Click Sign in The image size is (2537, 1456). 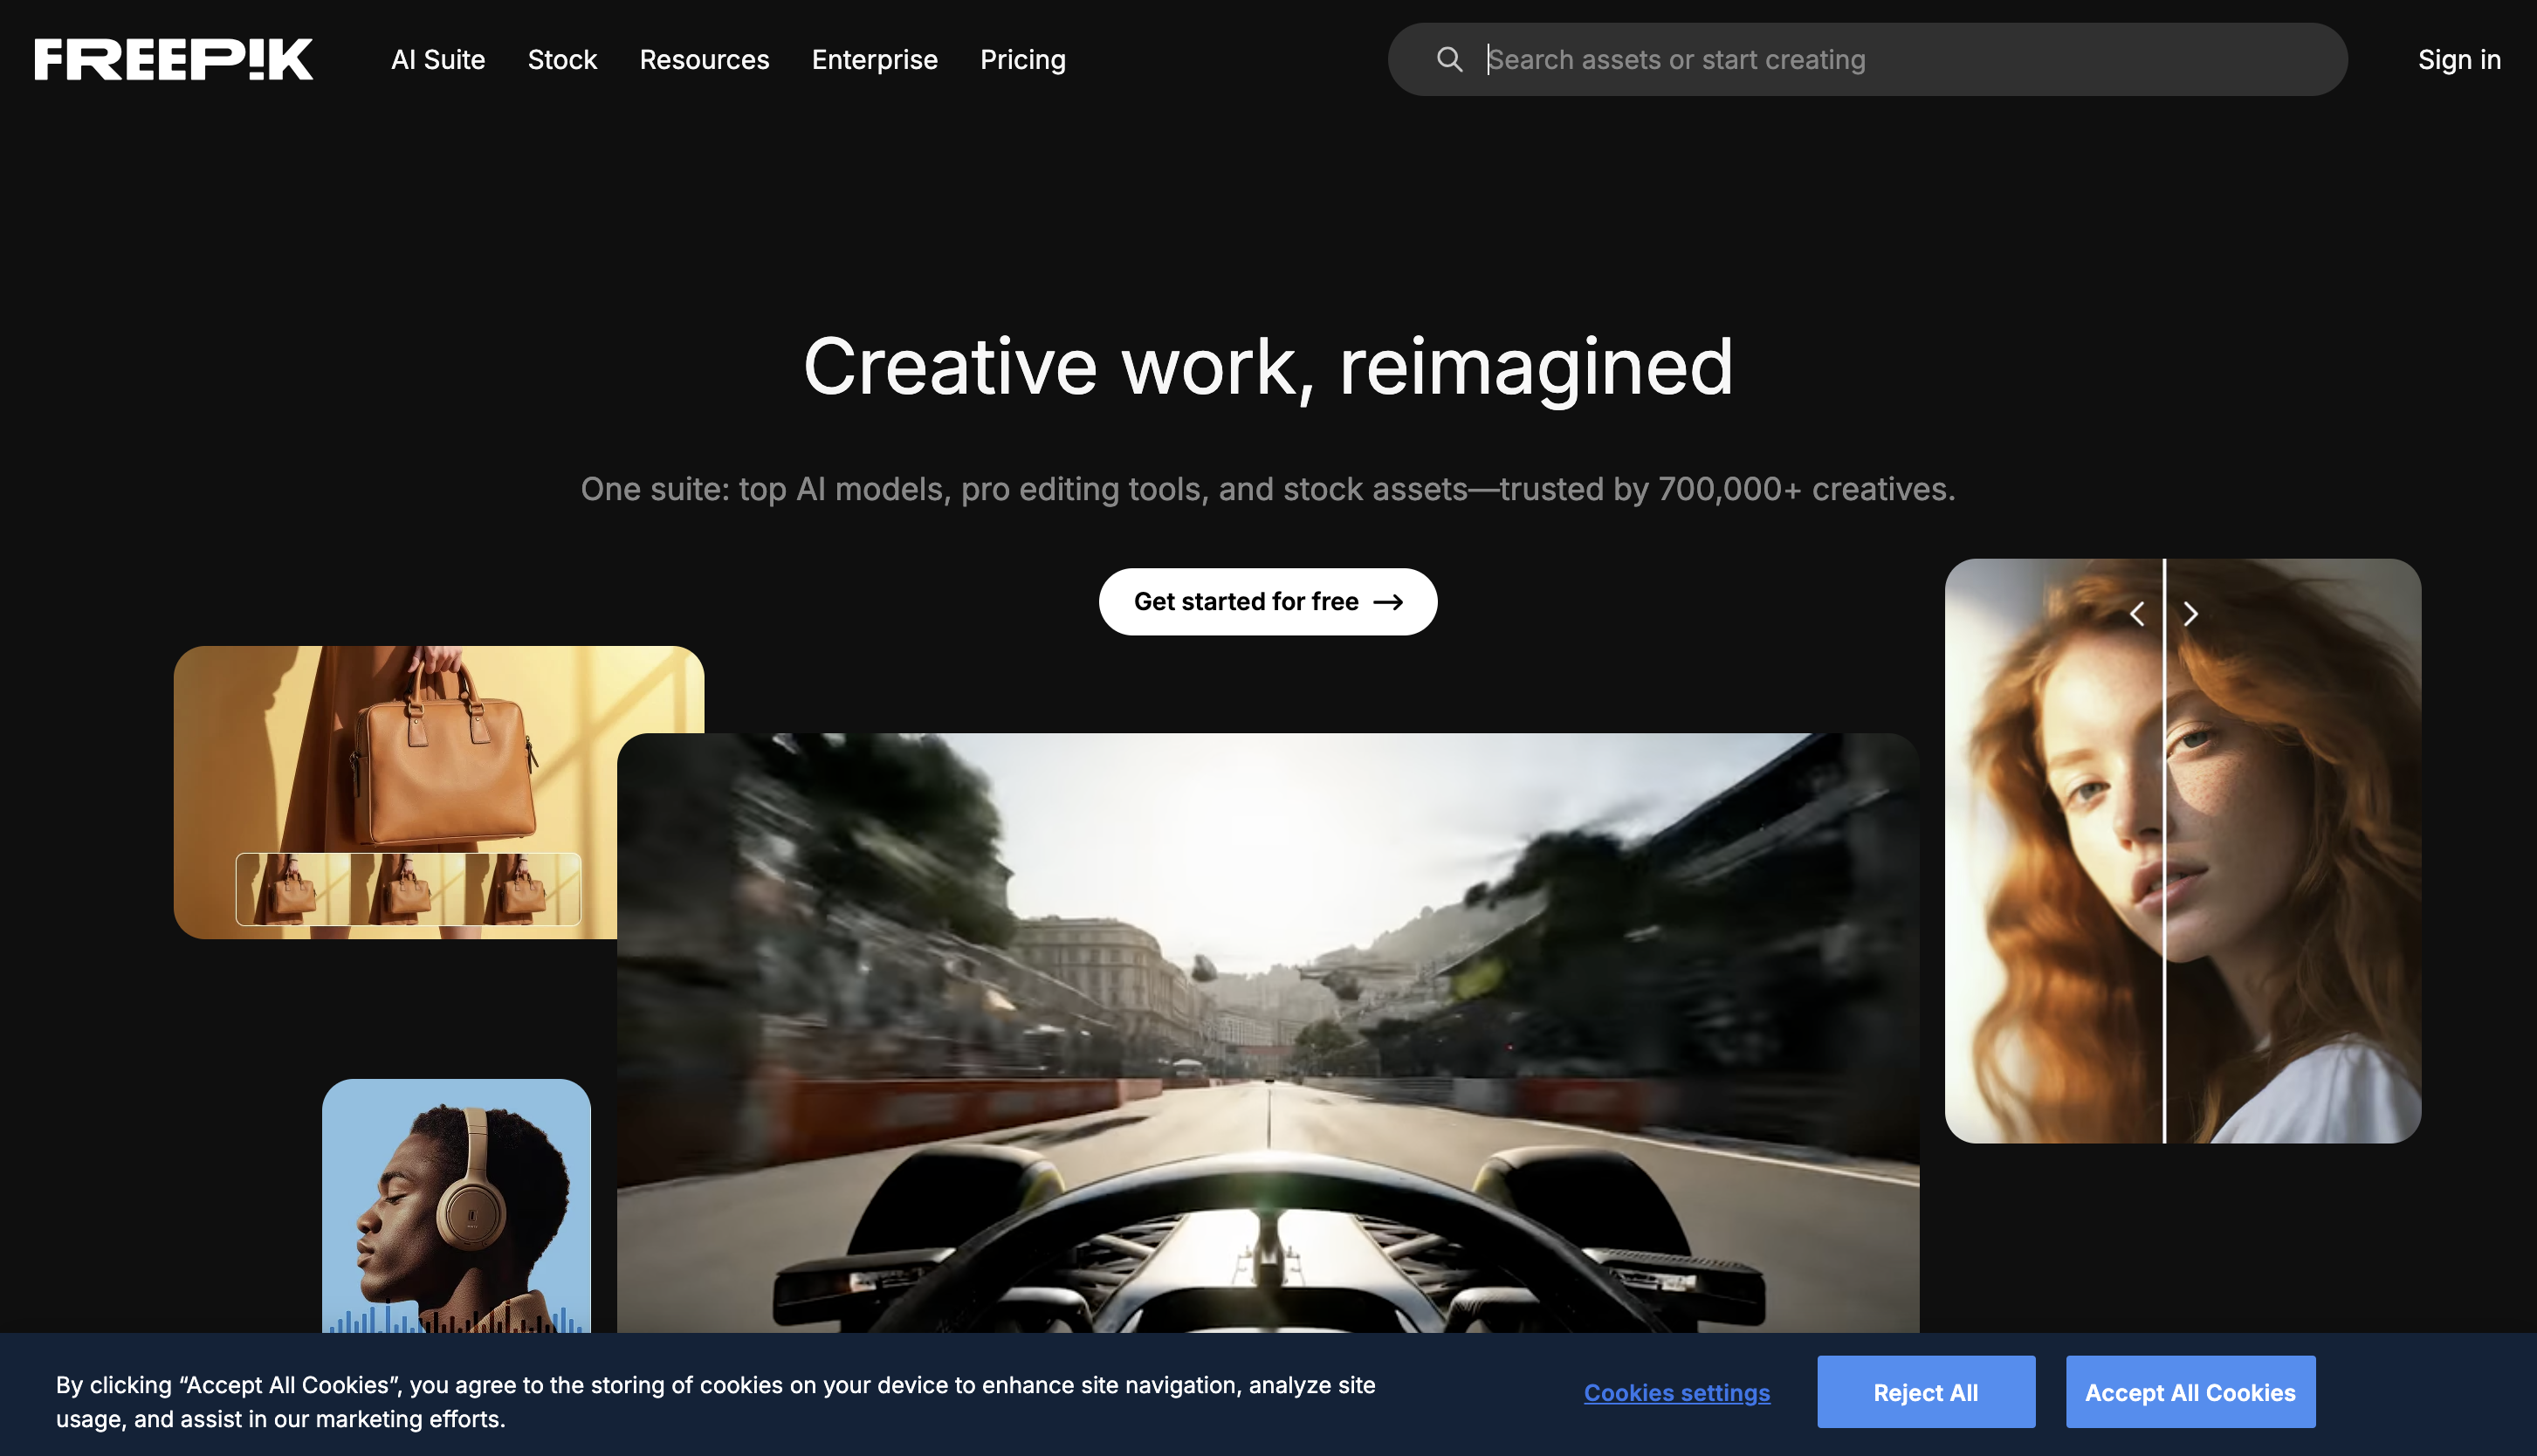tap(2459, 59)
